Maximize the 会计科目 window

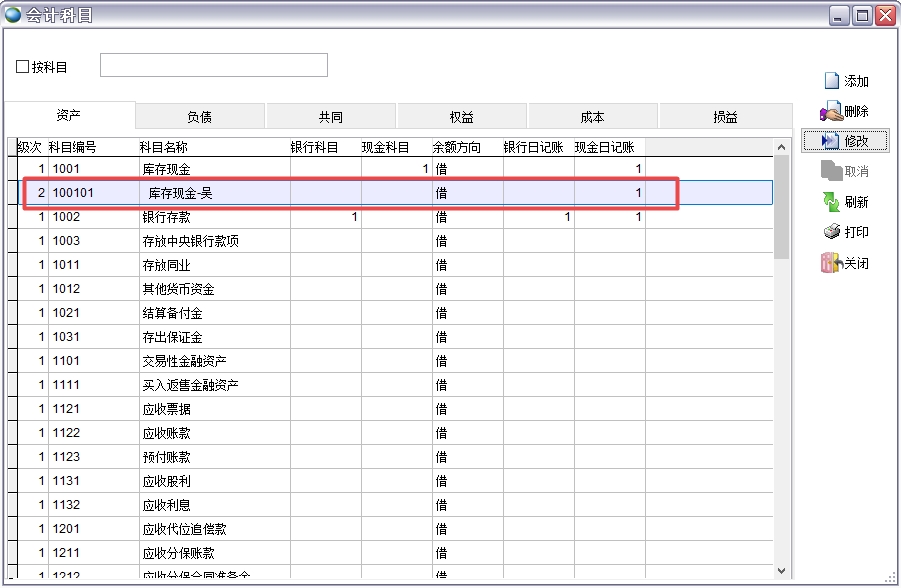[x=862, y=15]
